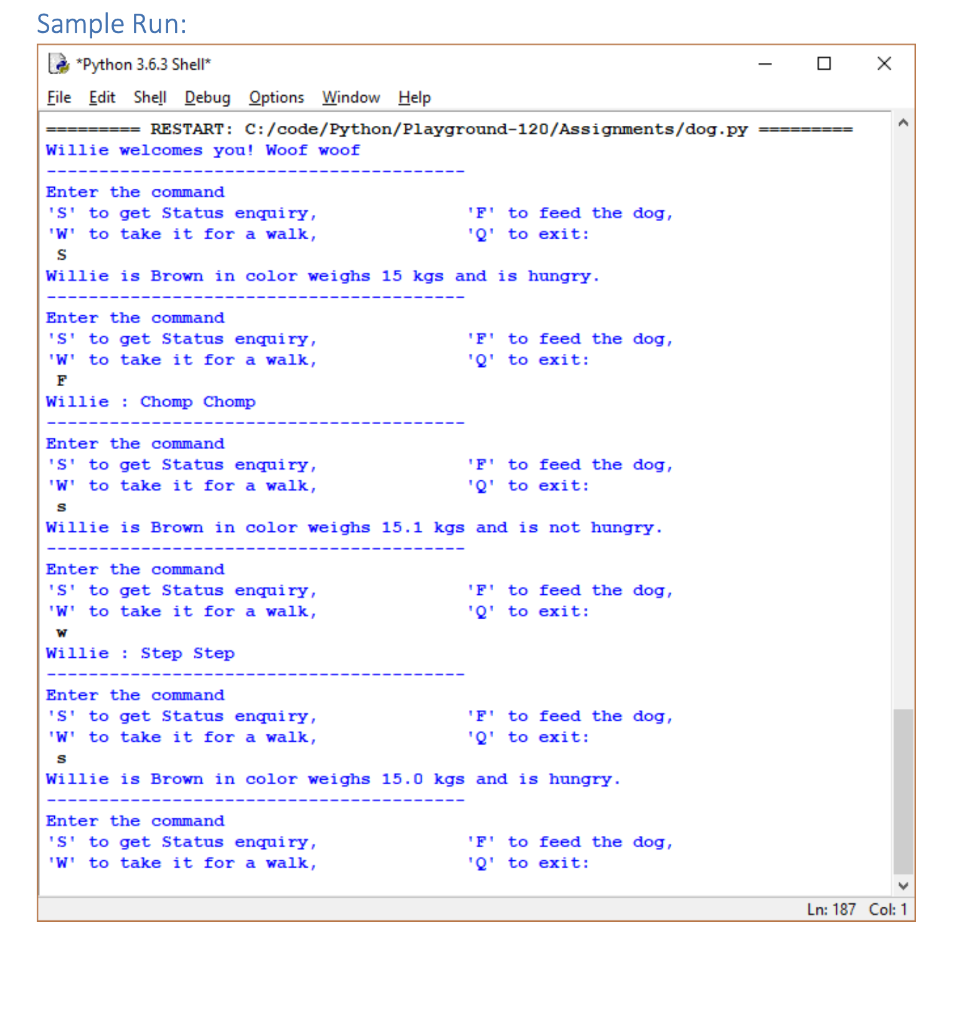Open the Debug menu

[x=207, y=98]
